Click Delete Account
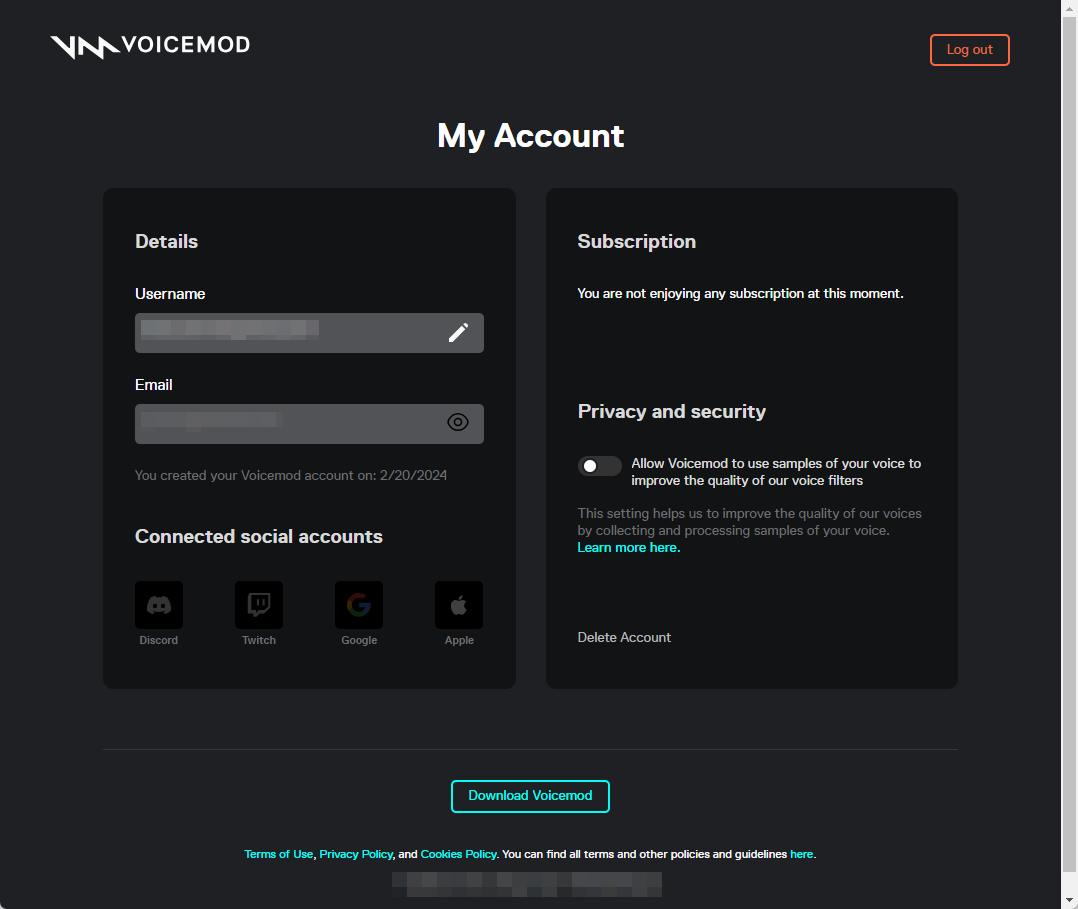The width and height of the screenshot is (1078, 909). click(x=624, y=637)
